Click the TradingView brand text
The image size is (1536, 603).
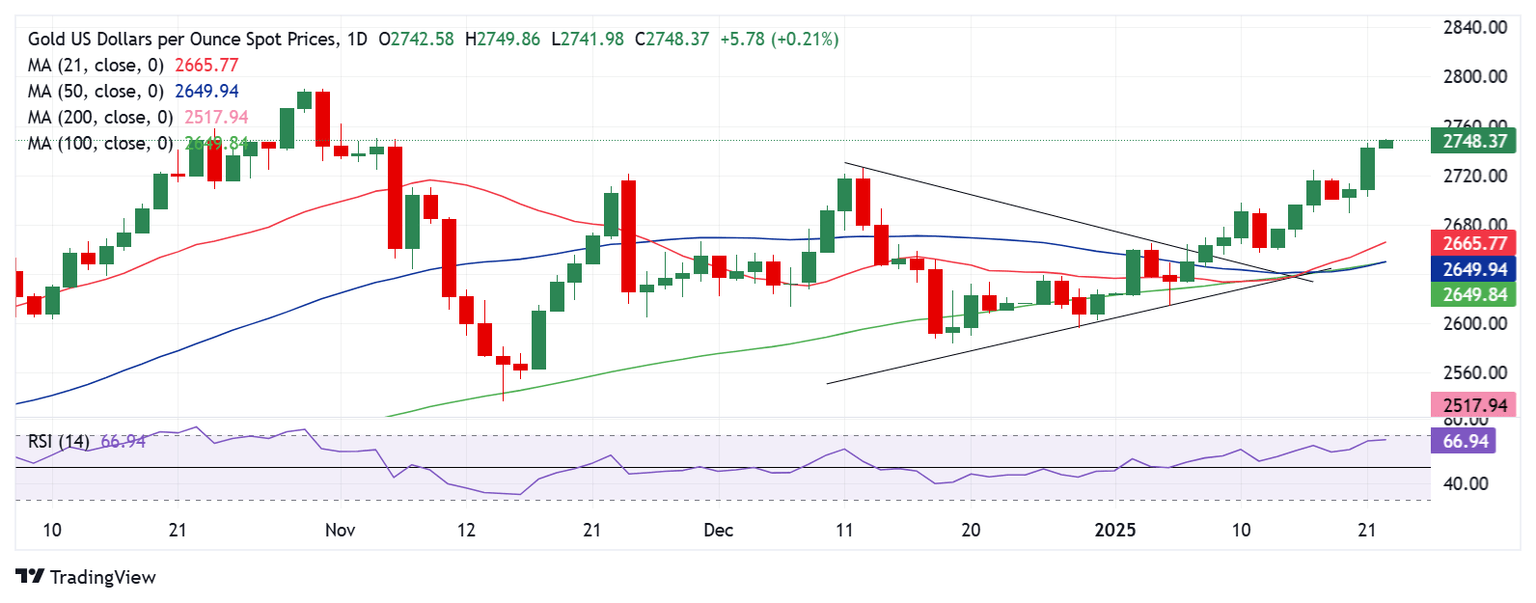pos(103,577)
